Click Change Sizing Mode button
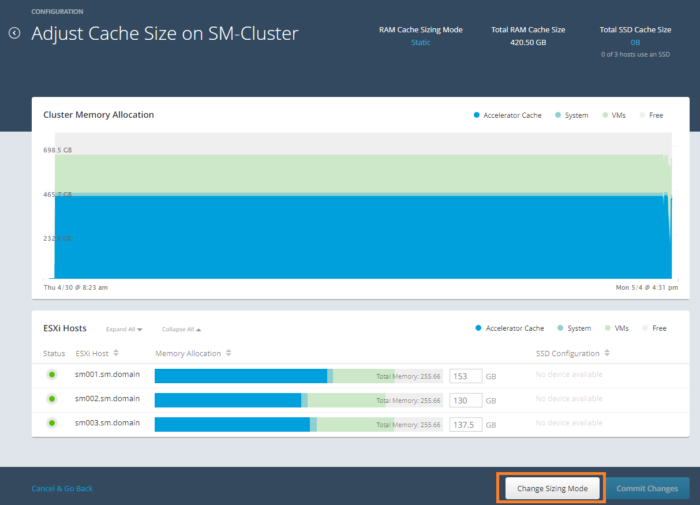The image size is (700, 505). [552, 488]
